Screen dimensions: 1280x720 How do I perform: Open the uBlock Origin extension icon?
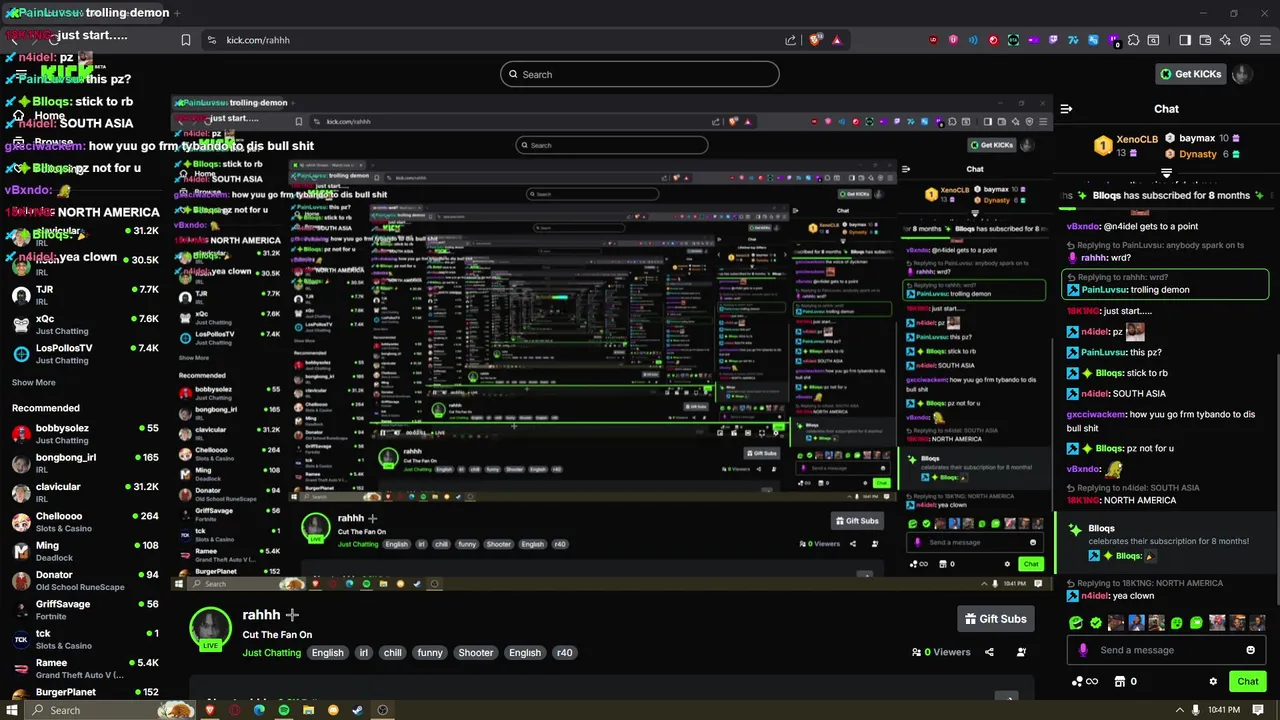(934, 40)
